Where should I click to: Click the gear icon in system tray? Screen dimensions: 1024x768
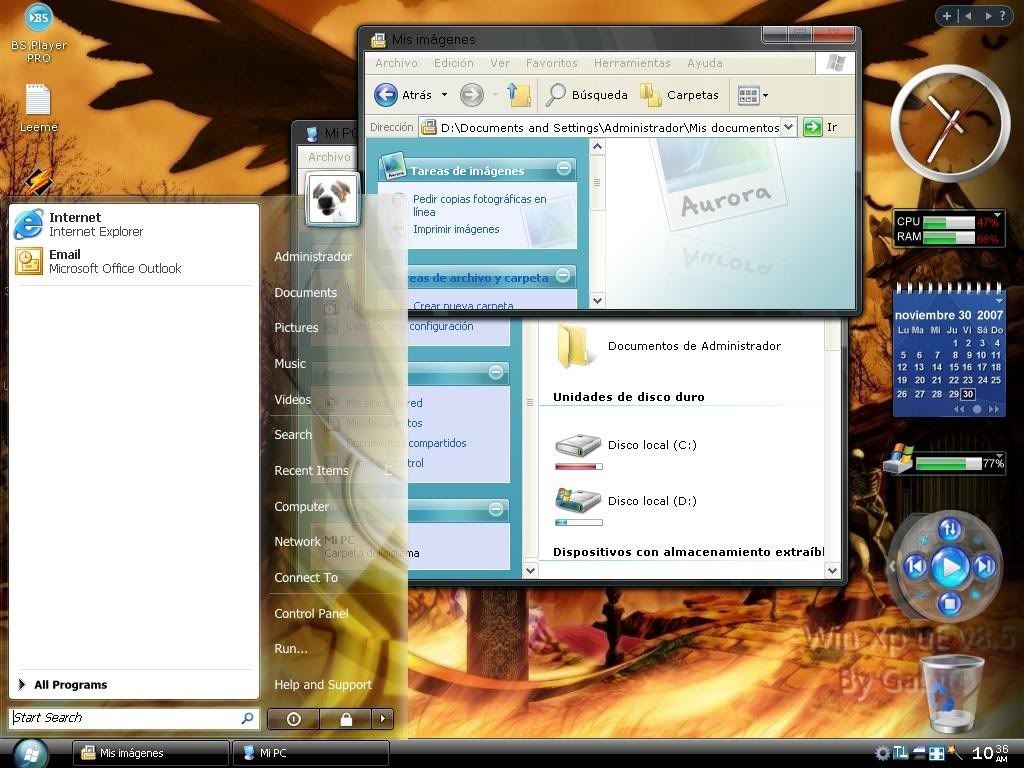click(x=882, y=753)
